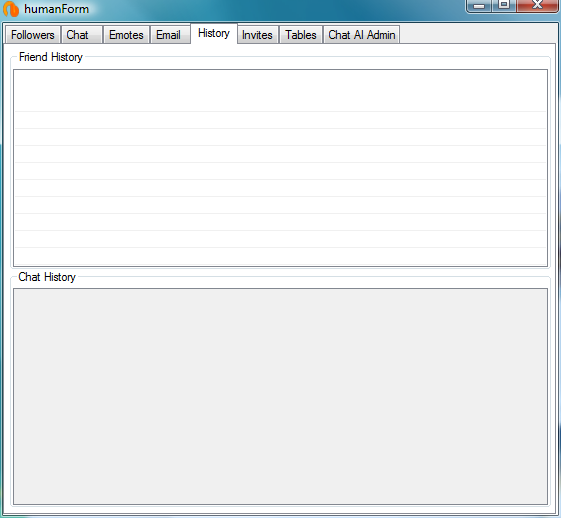The image size is (561, 518).
Task: Click the active History tab
Action: [214, 33]
